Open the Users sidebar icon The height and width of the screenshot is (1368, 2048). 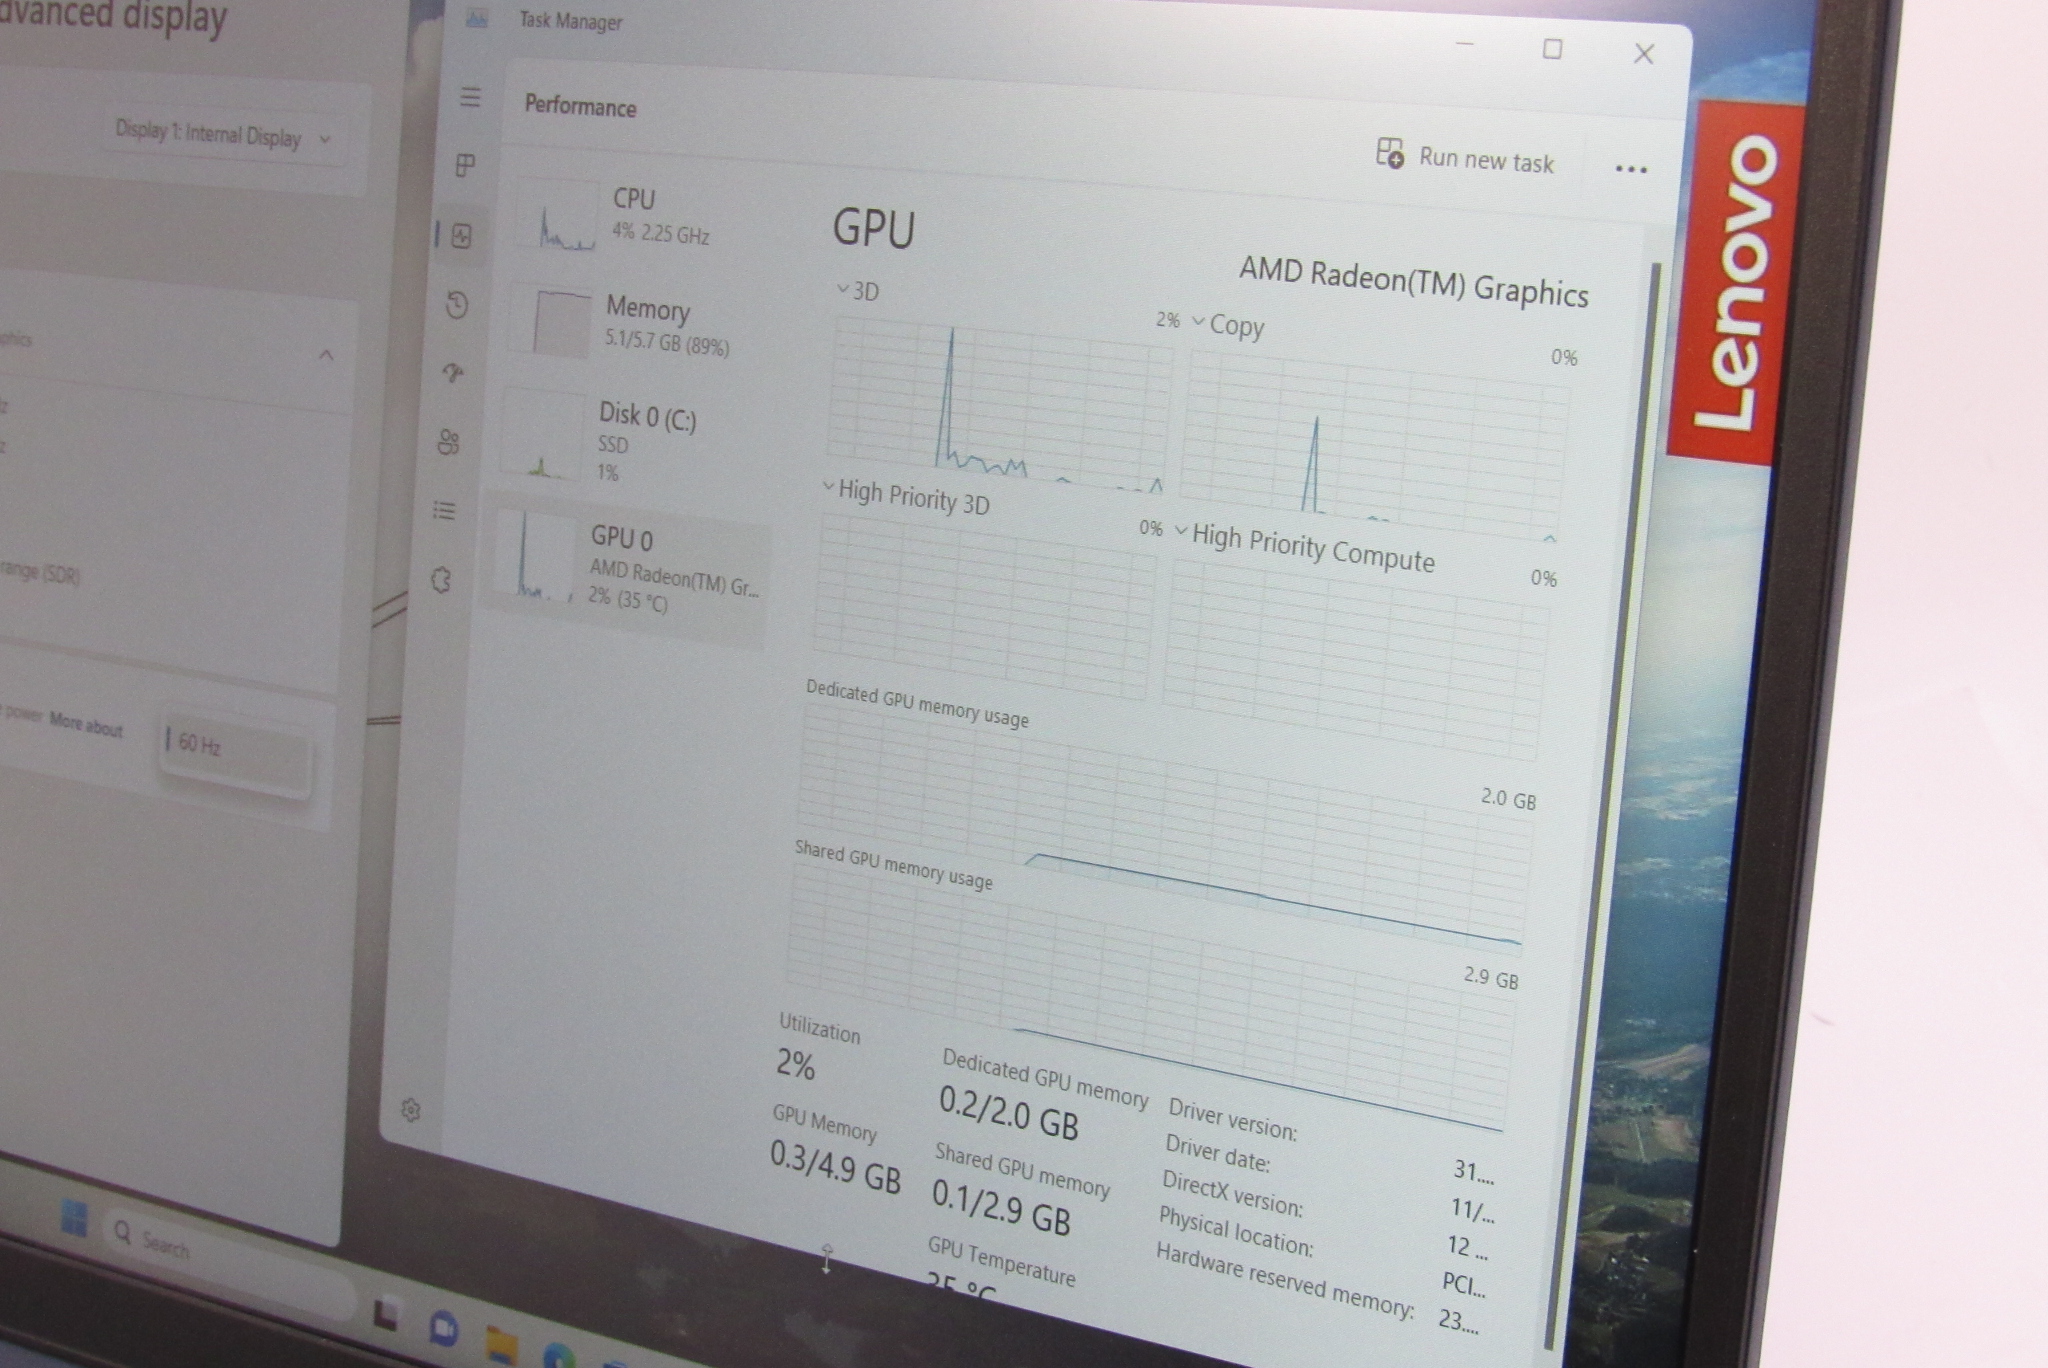tap(449, 441)
